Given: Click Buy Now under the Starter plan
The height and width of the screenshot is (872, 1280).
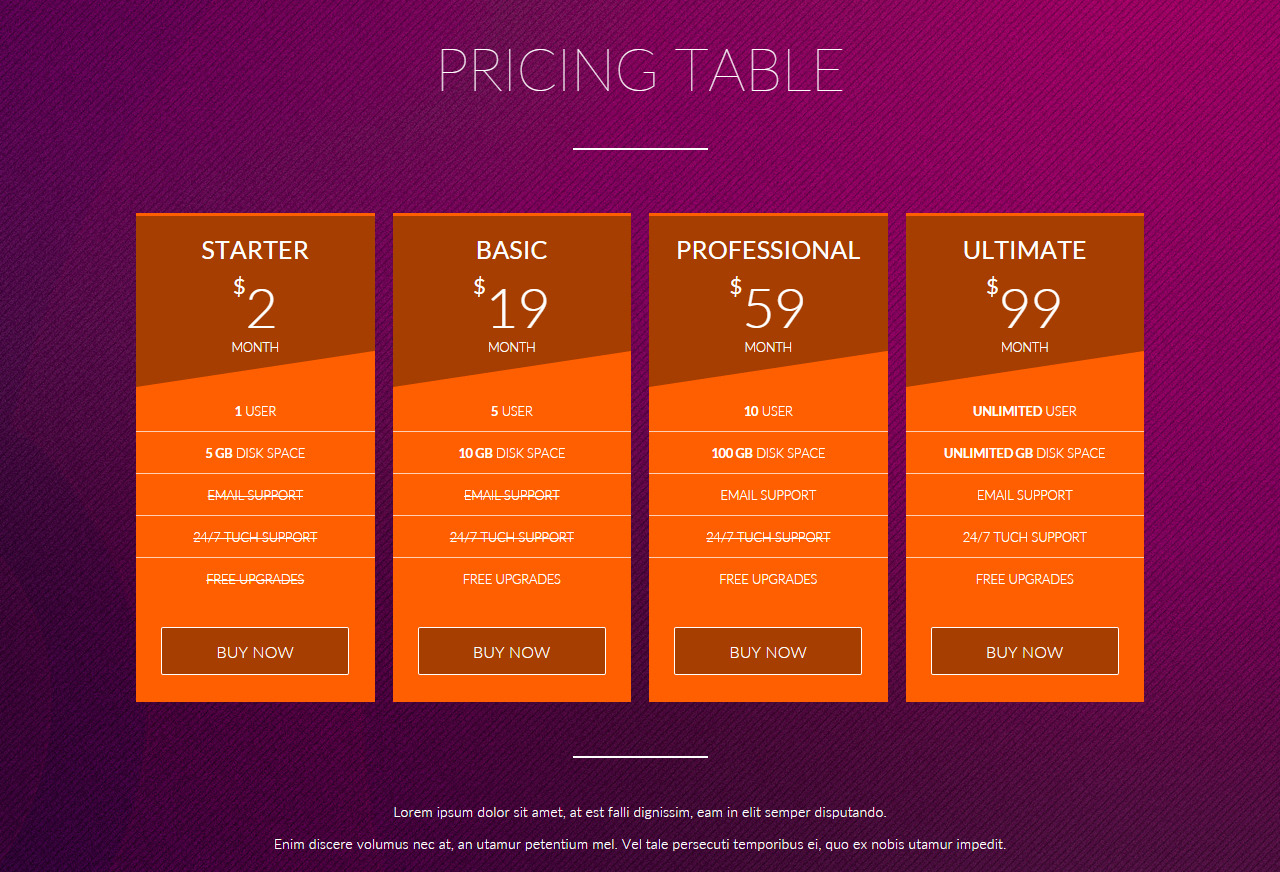Looking at the screenshot, I should click(x=255, y=652).
